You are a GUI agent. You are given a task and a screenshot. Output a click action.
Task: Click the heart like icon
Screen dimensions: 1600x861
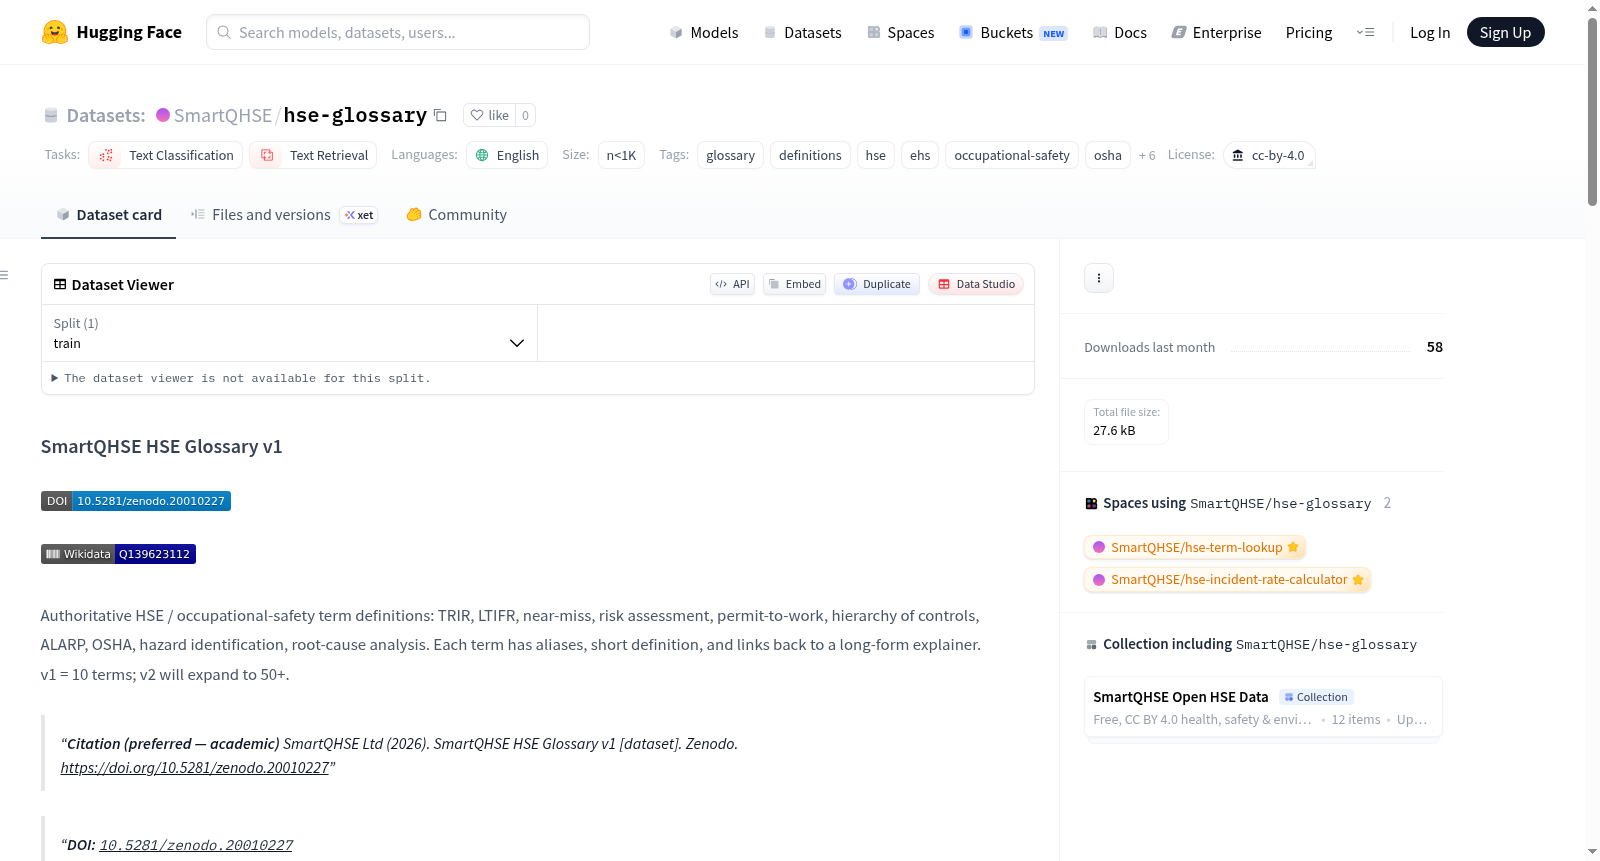(477, 115)
